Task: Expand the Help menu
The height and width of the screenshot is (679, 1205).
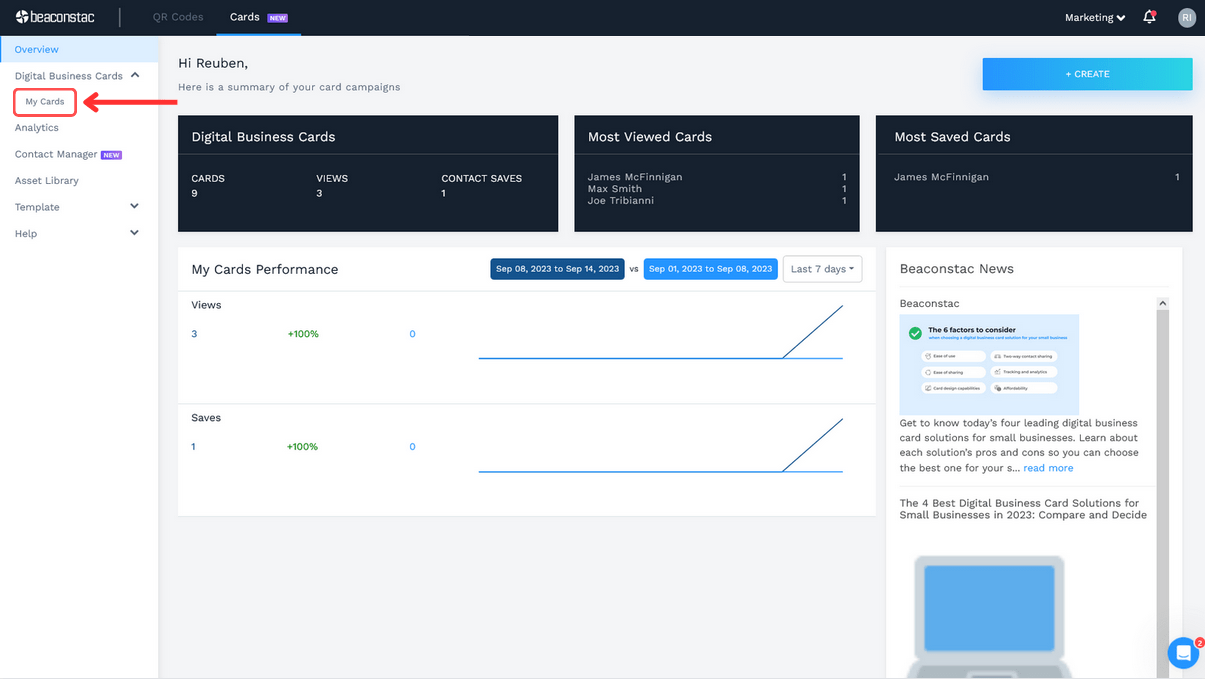Action: [x=135, y=233]
